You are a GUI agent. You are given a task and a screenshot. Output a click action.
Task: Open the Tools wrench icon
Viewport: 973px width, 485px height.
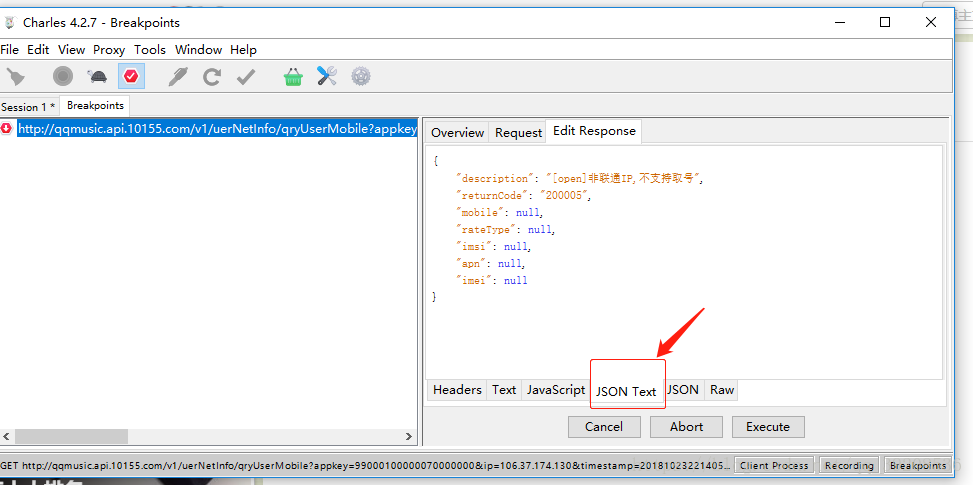[327, 76]
